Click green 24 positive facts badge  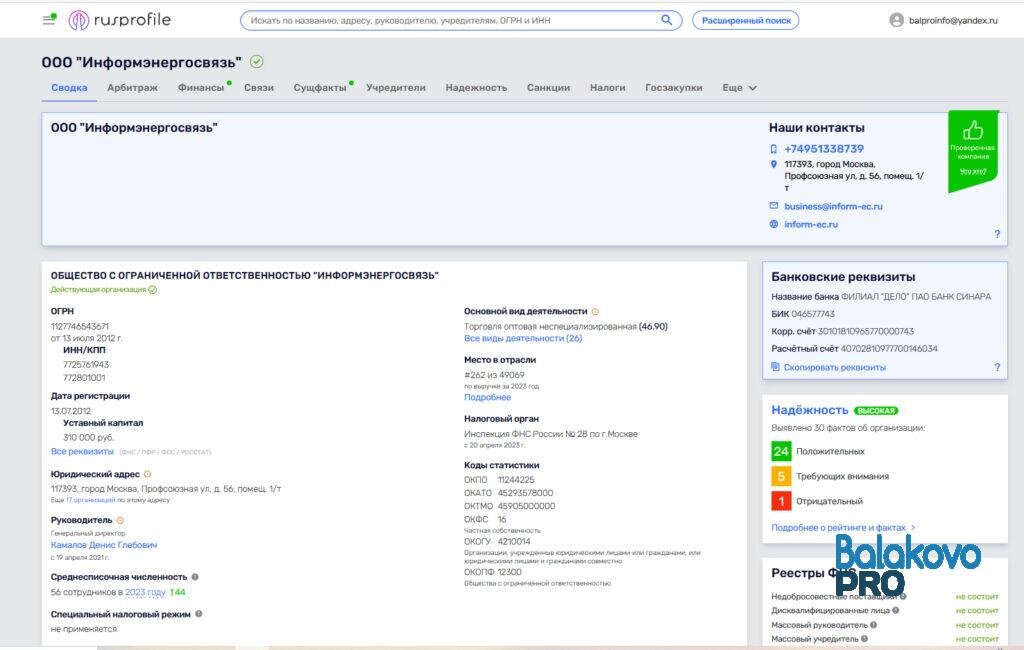click(781, 451)
